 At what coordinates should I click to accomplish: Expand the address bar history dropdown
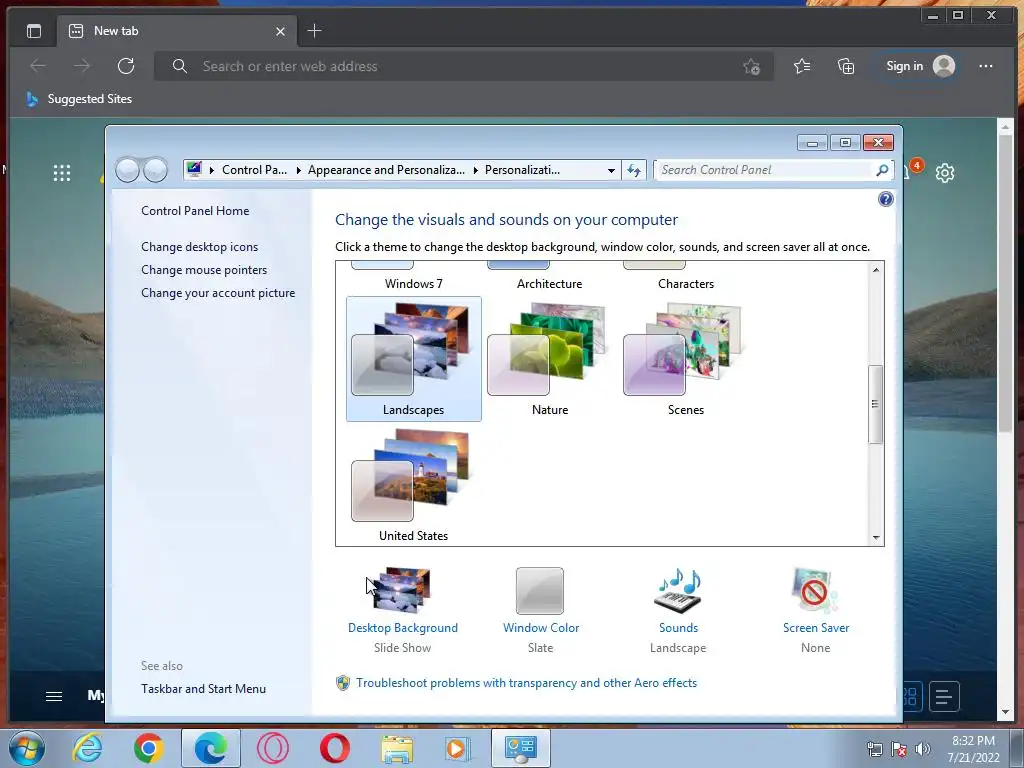[x=611, y=170]
